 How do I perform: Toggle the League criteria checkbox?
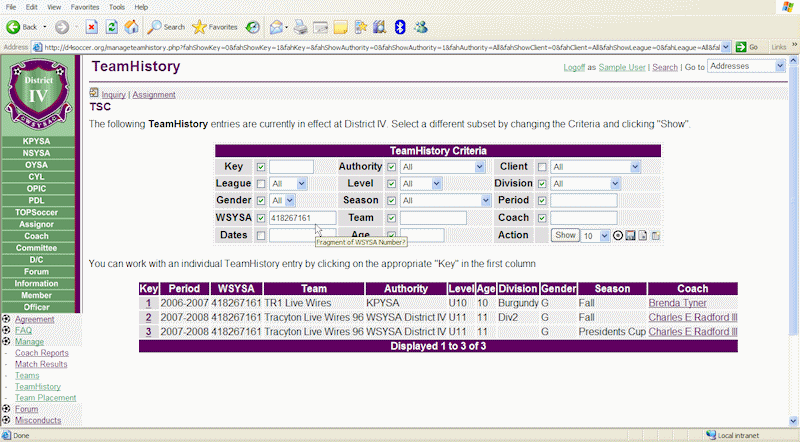261,184
